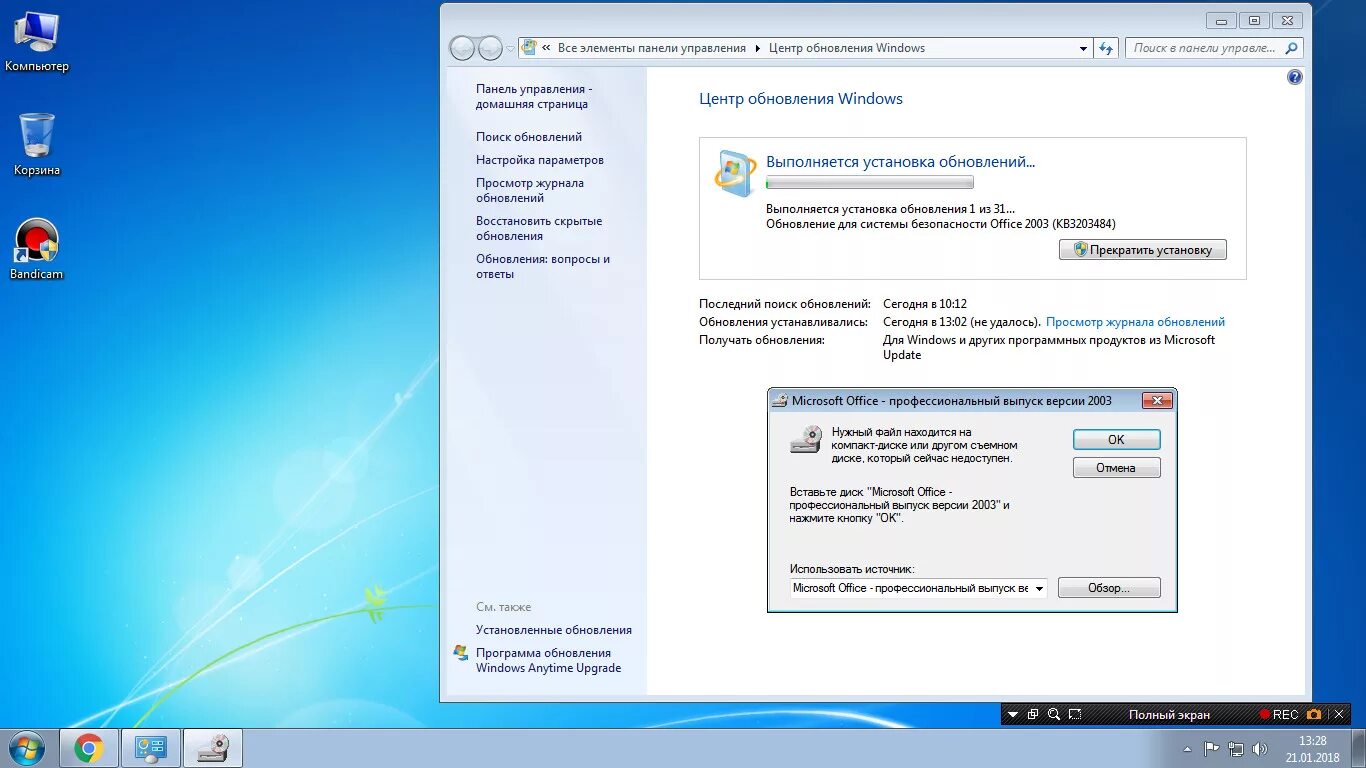This screenshot has width=1366, height=768.
Task: Open Восстановить скрытые обновления
Action: (x=539, y=228)
